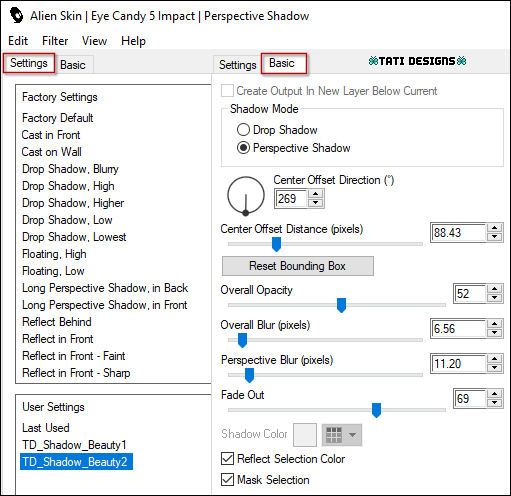Click the direction dial for Center Offset
511x496 pixels.
(x=246, y=195)
